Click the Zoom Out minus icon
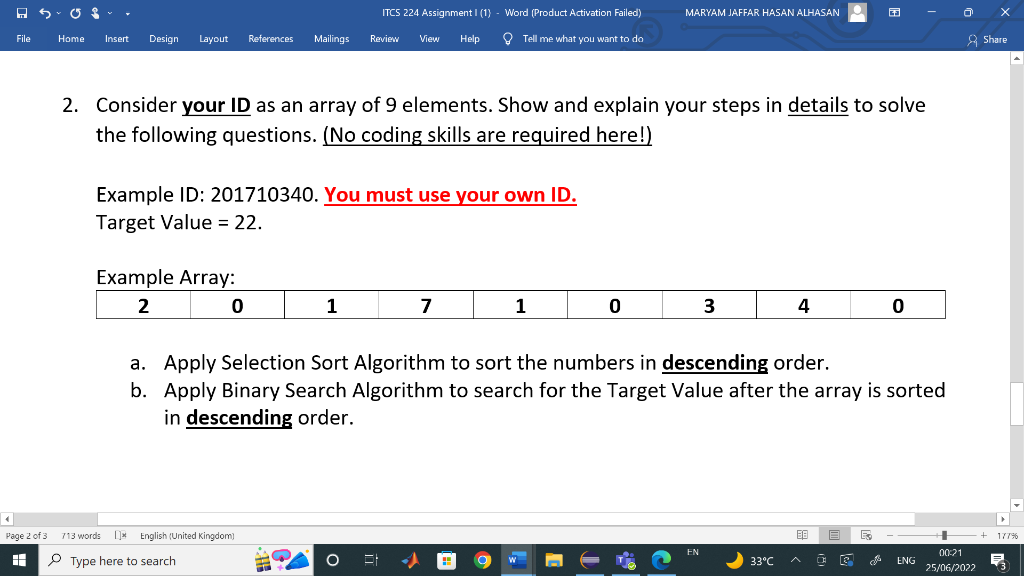The image size is (1024, 576). [890, 534]
